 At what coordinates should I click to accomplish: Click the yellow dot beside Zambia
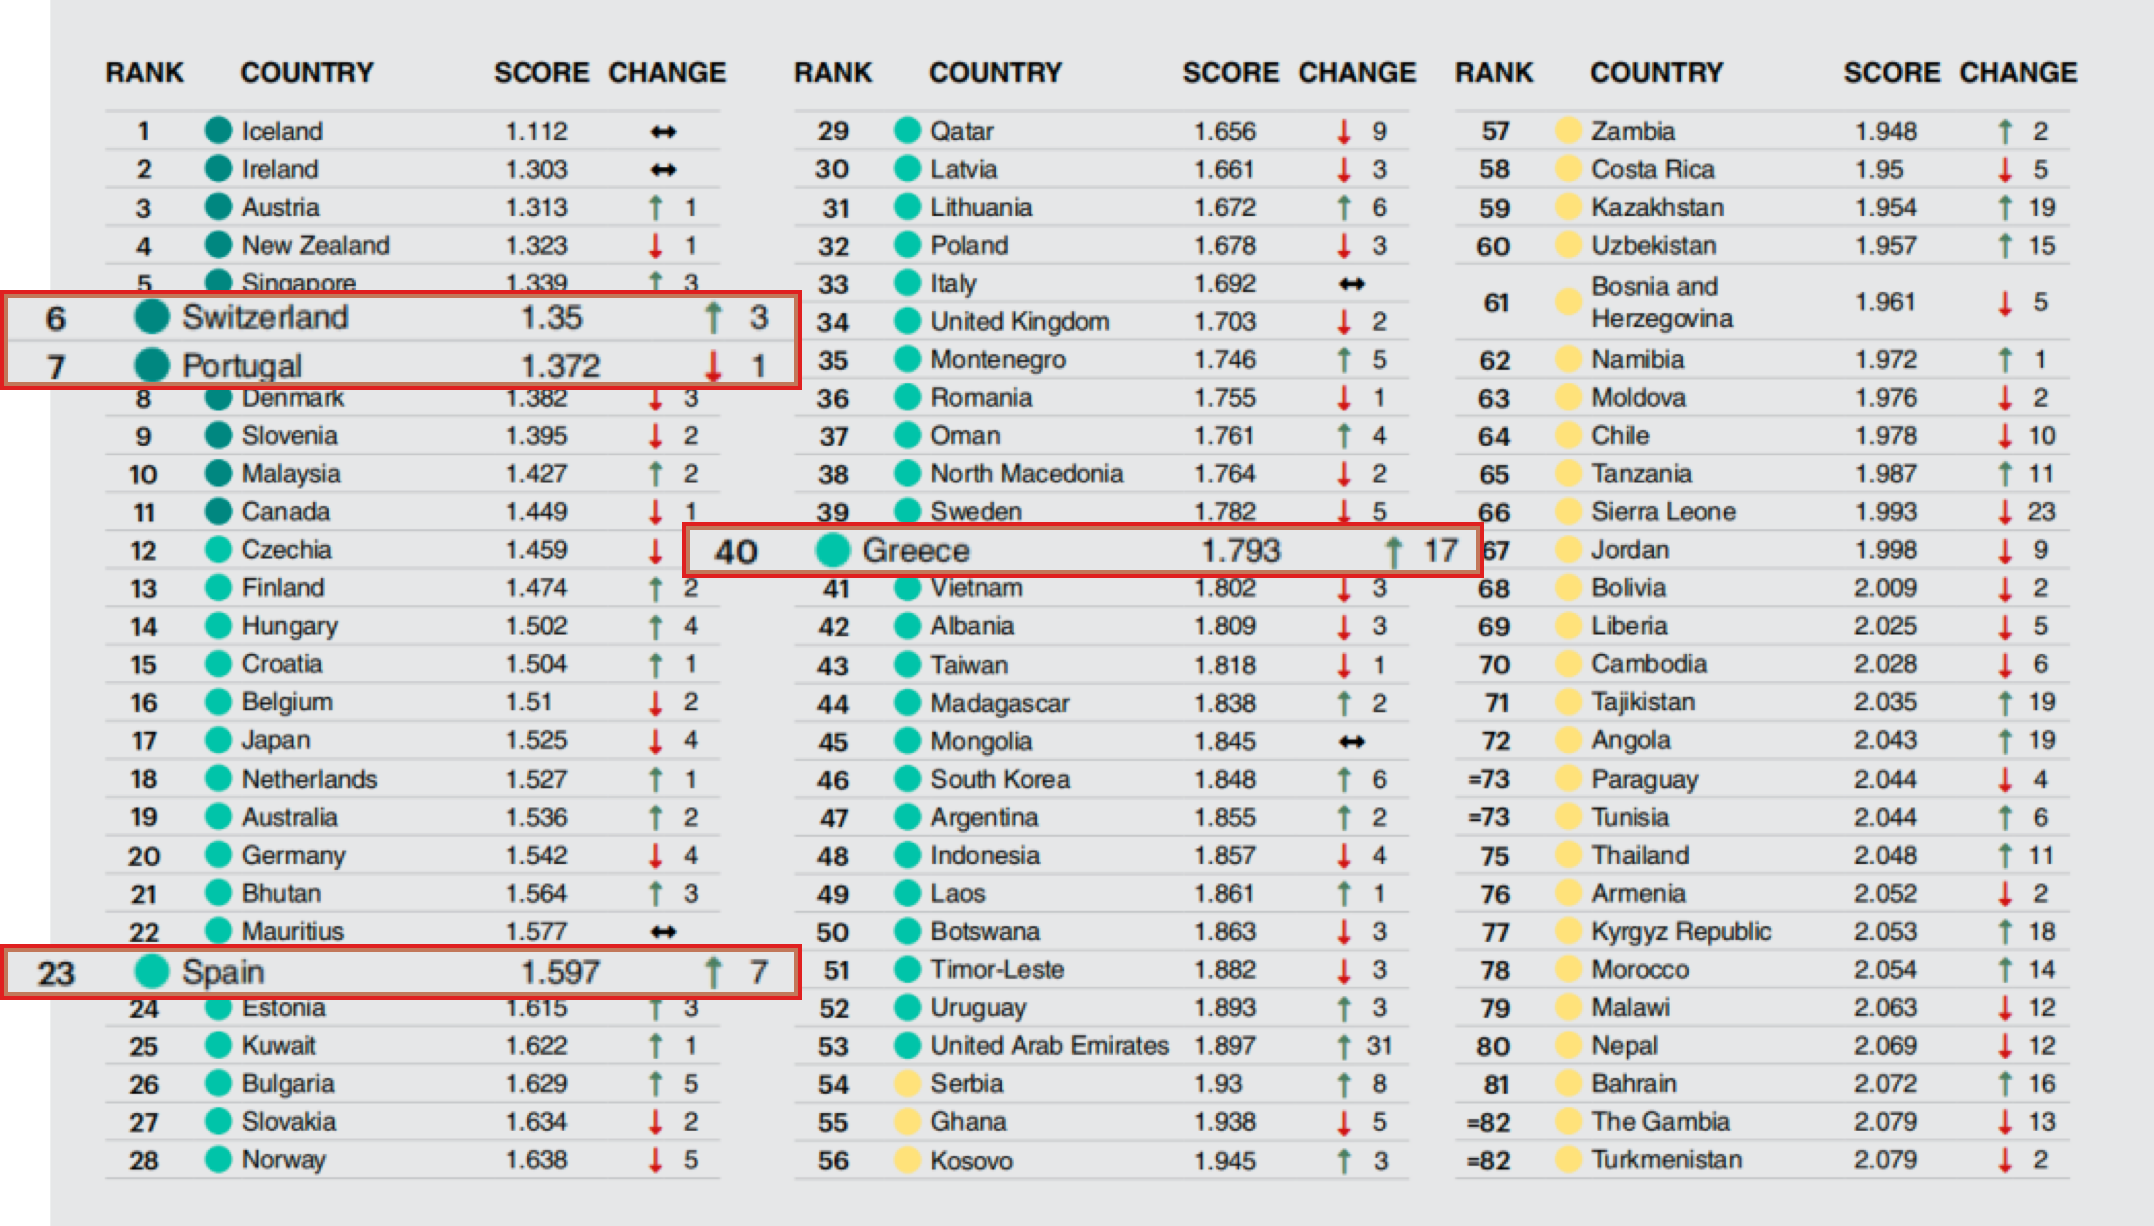pos(1569,130)
